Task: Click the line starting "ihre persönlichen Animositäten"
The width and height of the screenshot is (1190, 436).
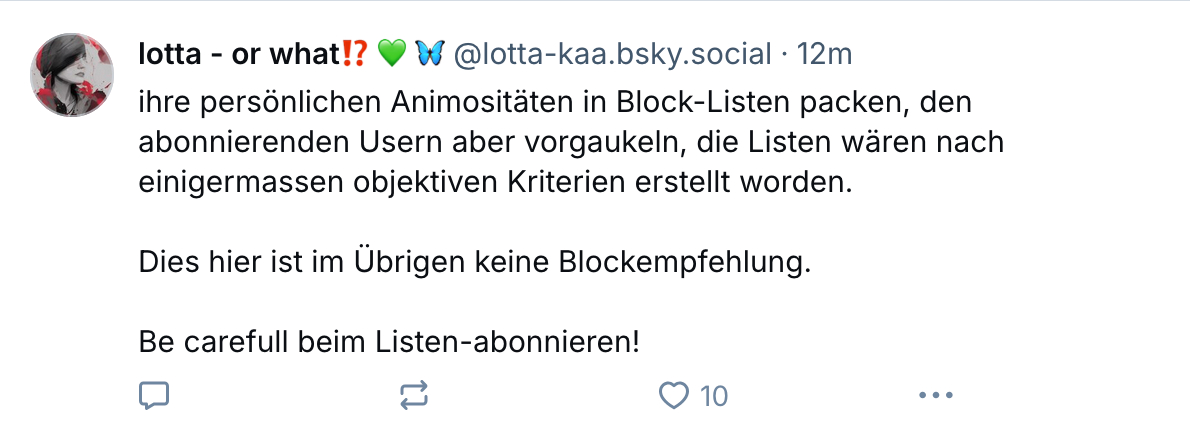Action: (556, 102)
